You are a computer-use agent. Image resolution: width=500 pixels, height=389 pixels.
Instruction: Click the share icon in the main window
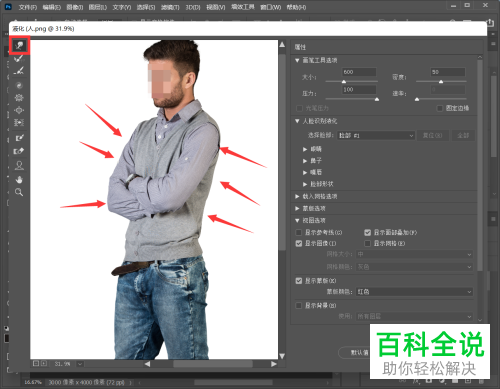point(490,23)
